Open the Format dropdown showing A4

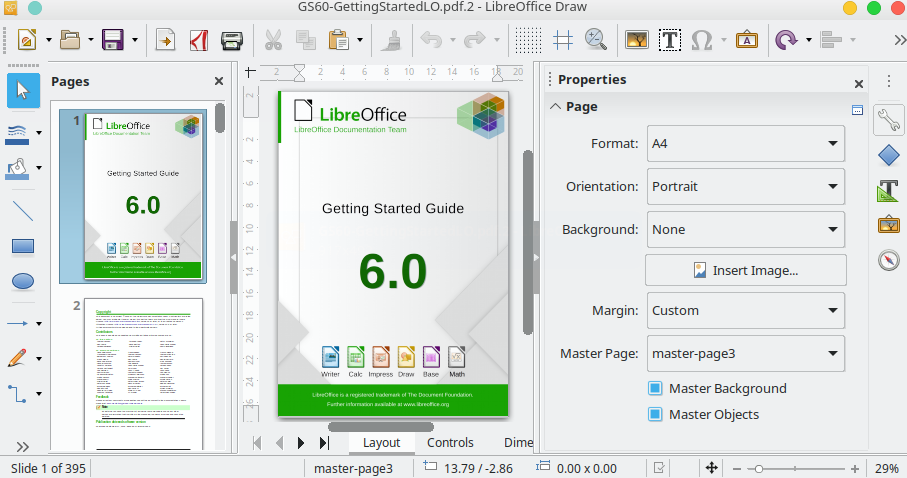point(745,144)
